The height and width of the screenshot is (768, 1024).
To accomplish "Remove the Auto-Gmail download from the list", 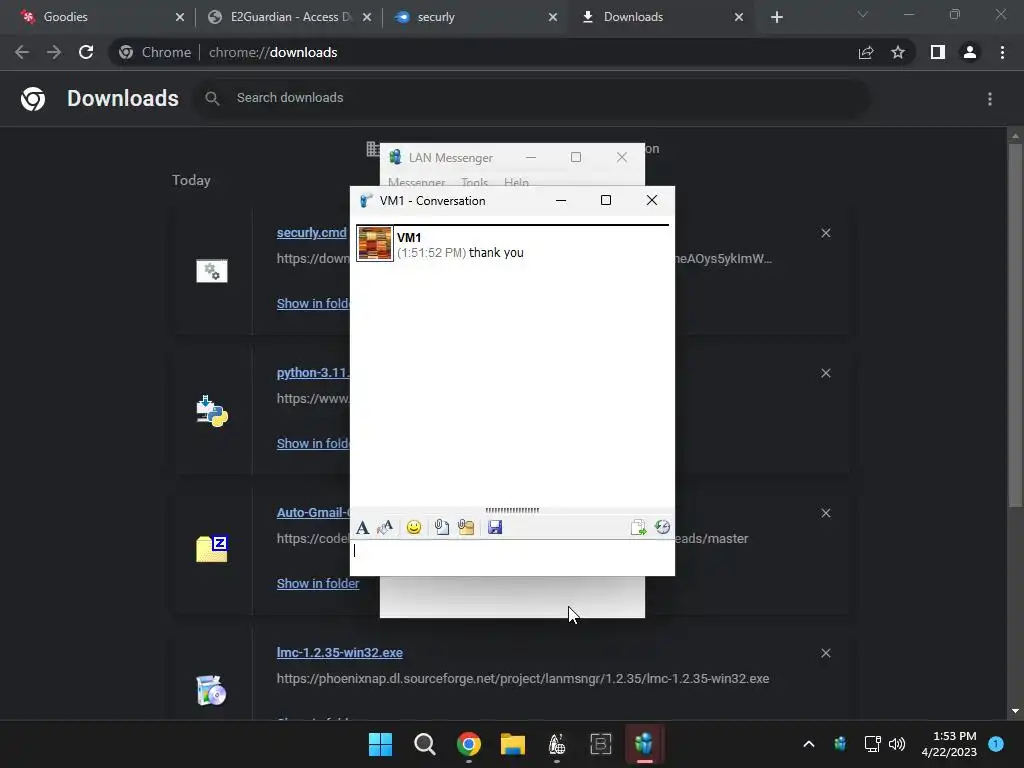I will [x=825, y=513].
